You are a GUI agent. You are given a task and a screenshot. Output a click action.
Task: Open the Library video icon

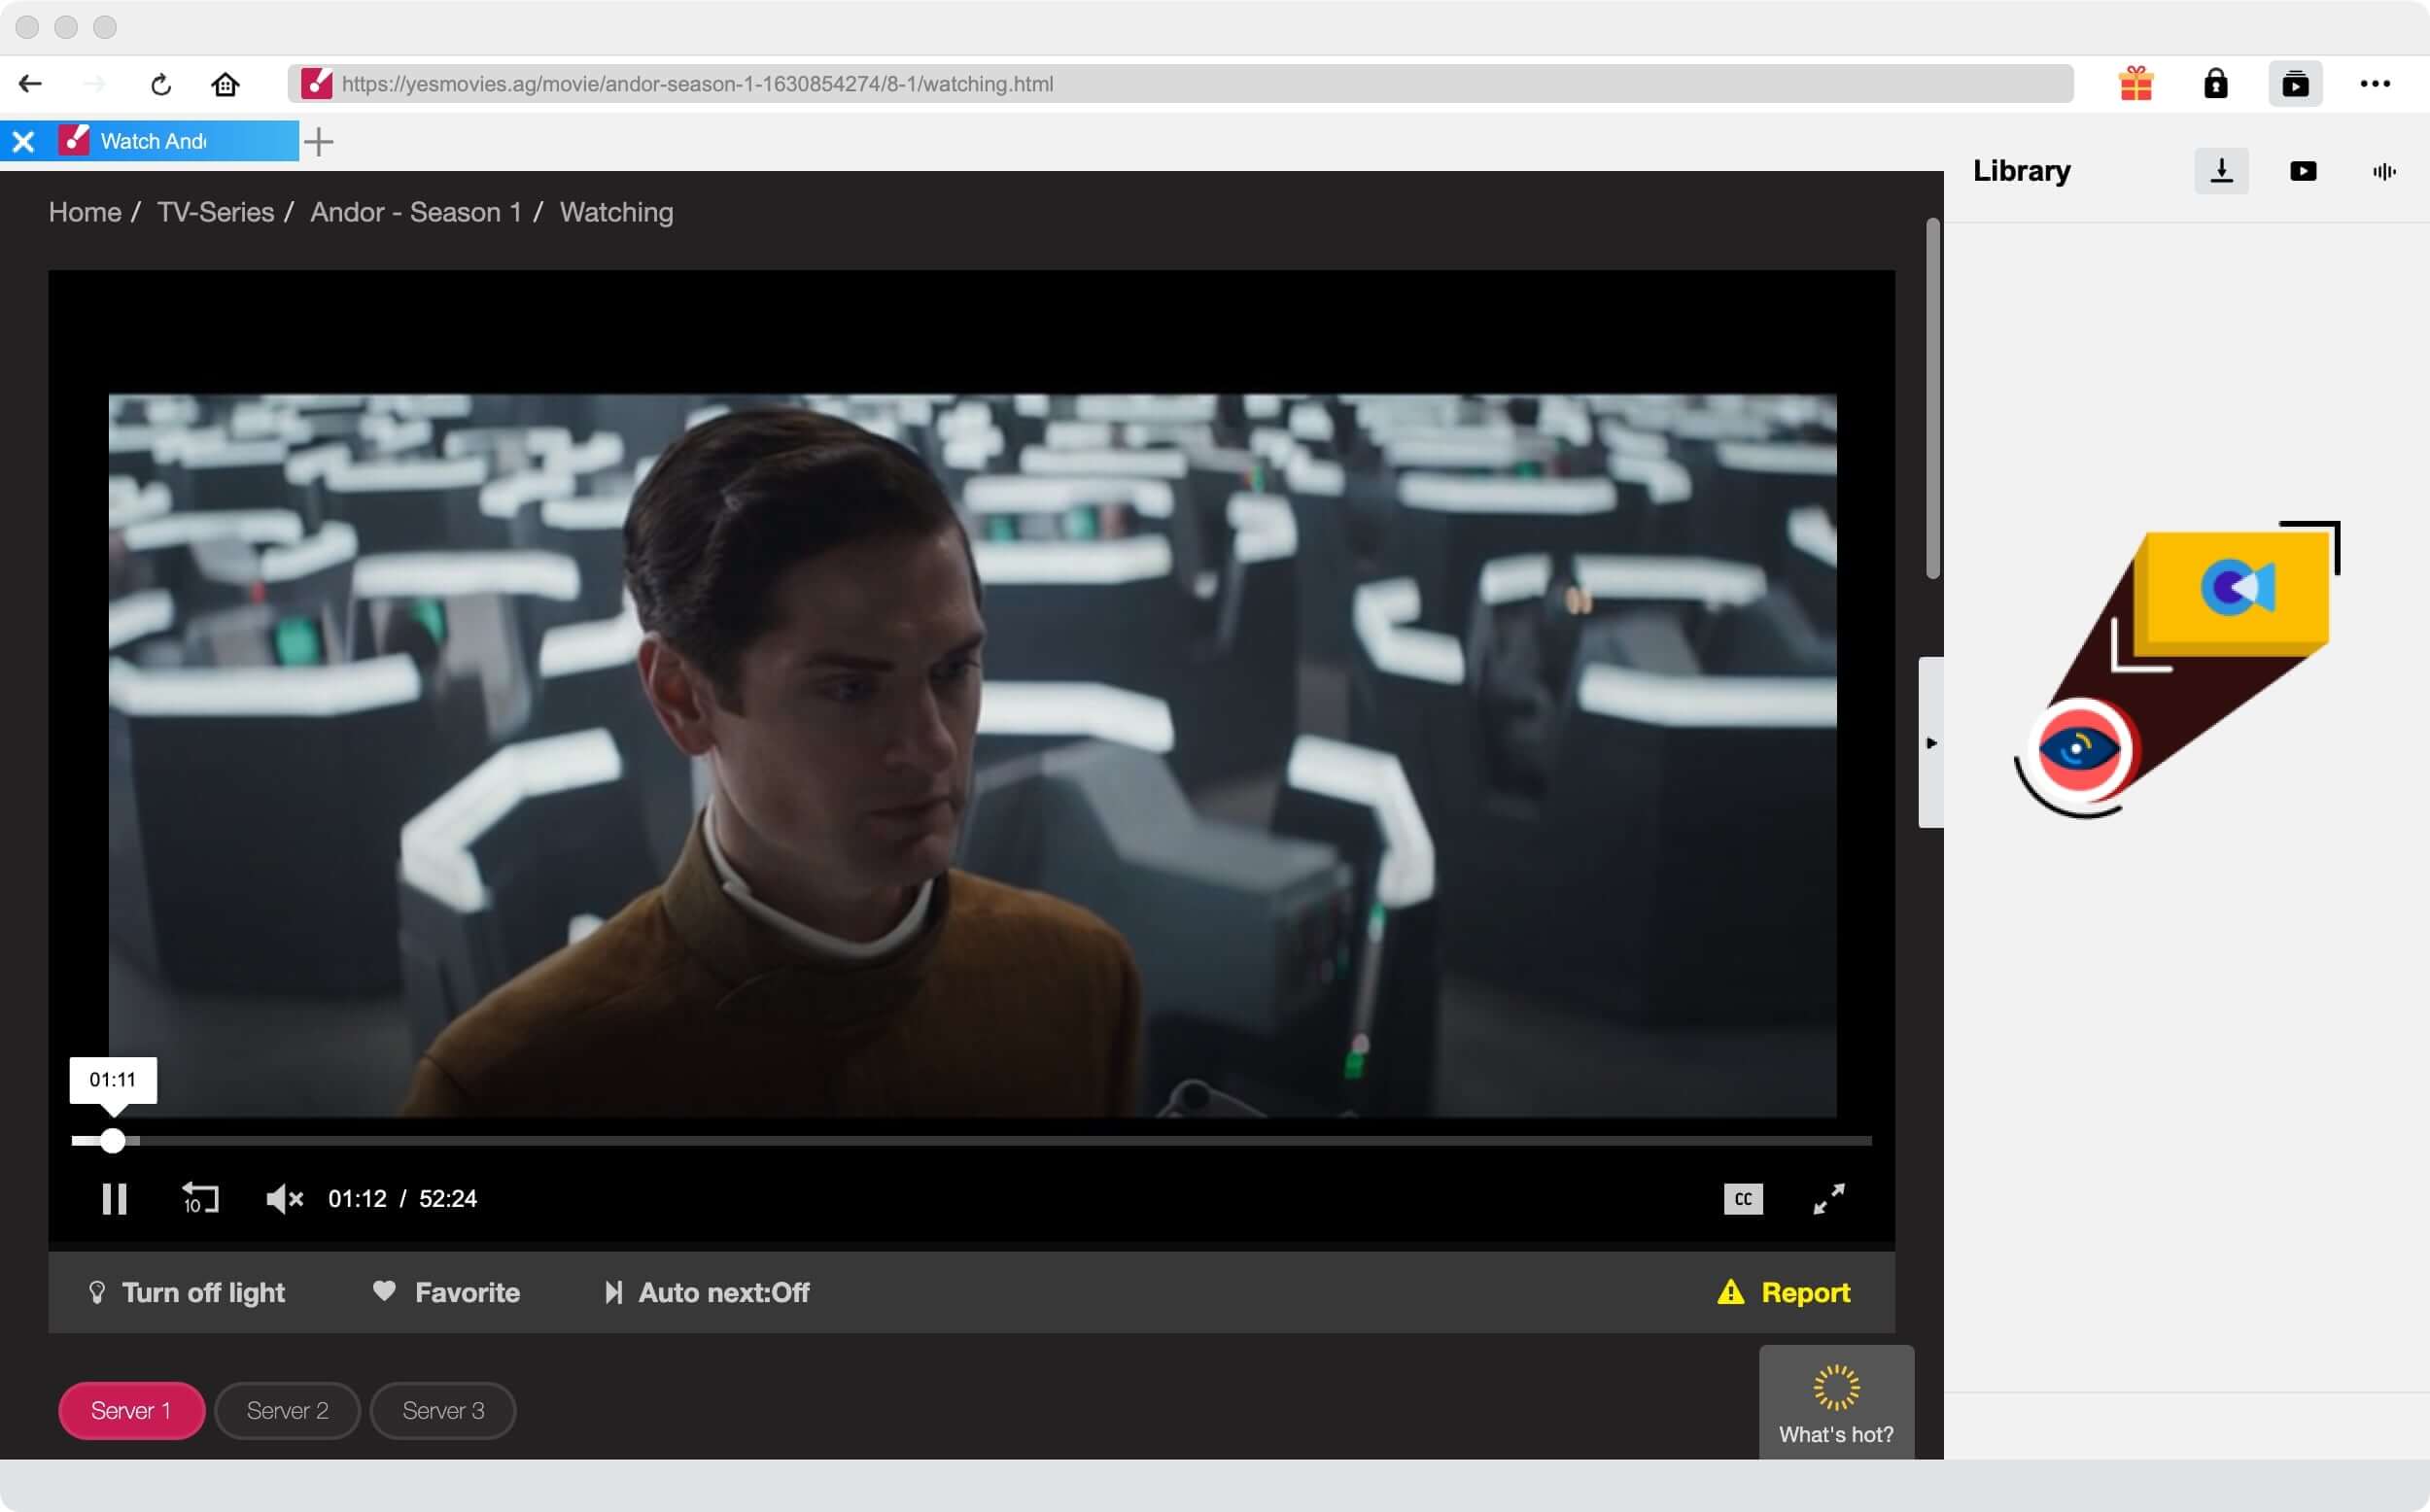pos(2302,171)
